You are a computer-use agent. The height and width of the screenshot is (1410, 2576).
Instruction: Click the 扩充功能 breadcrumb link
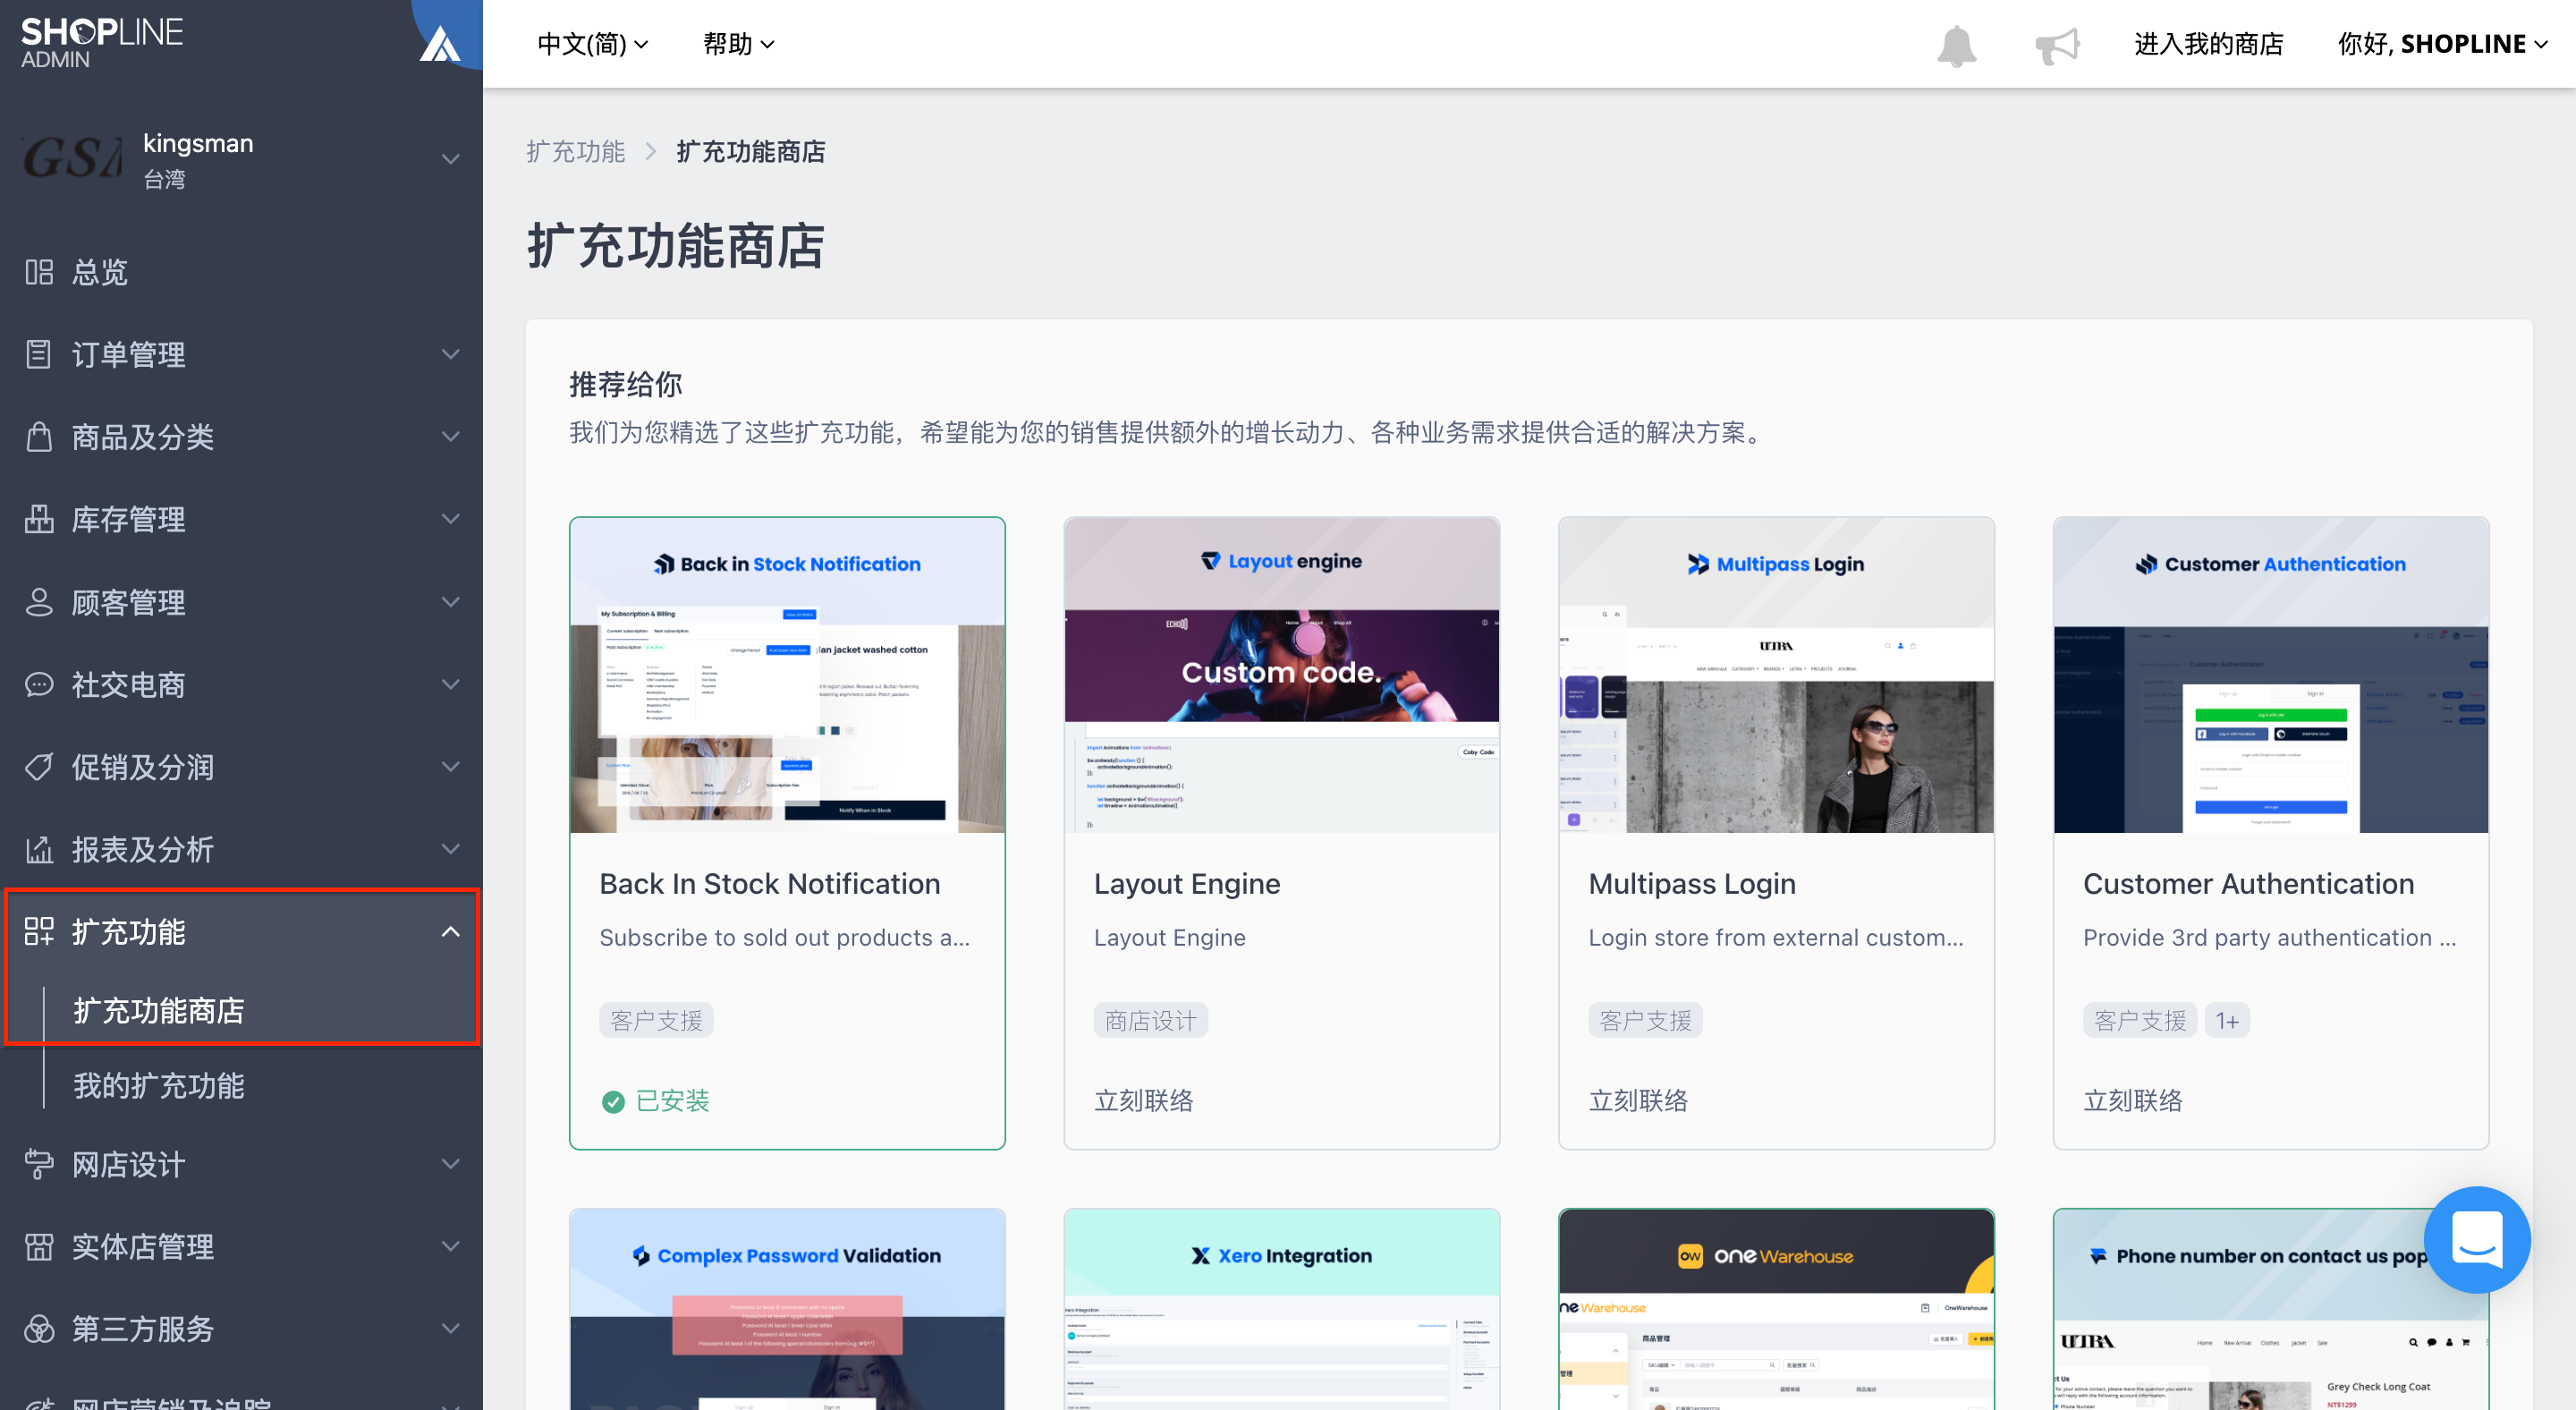coord(576,152)
